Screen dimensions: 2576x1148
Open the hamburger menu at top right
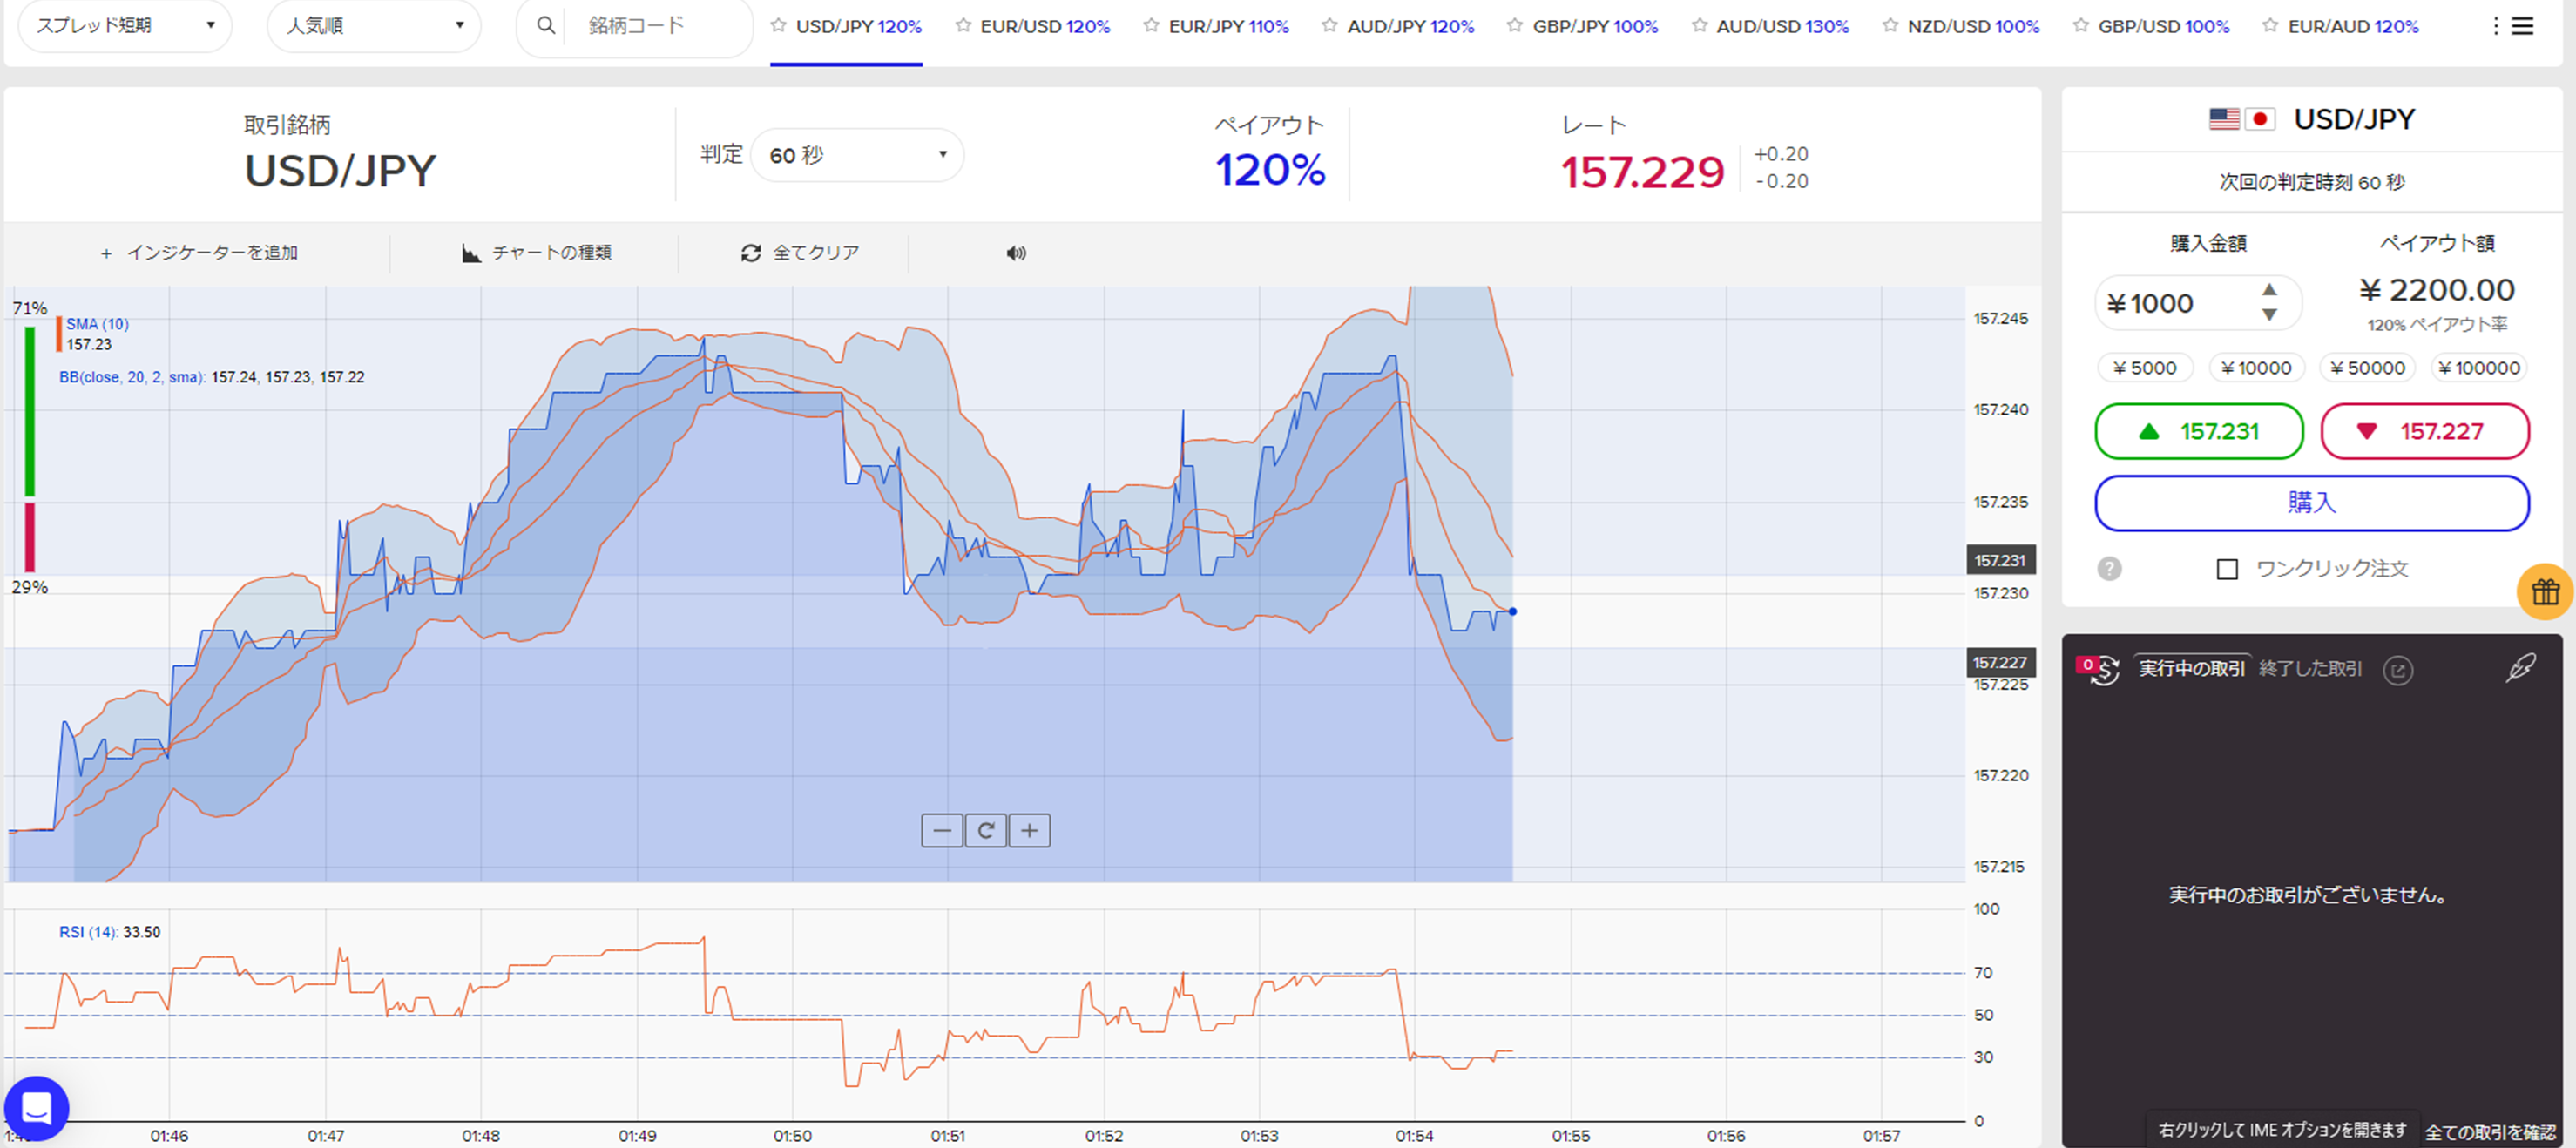click(x=2523, y=26)
